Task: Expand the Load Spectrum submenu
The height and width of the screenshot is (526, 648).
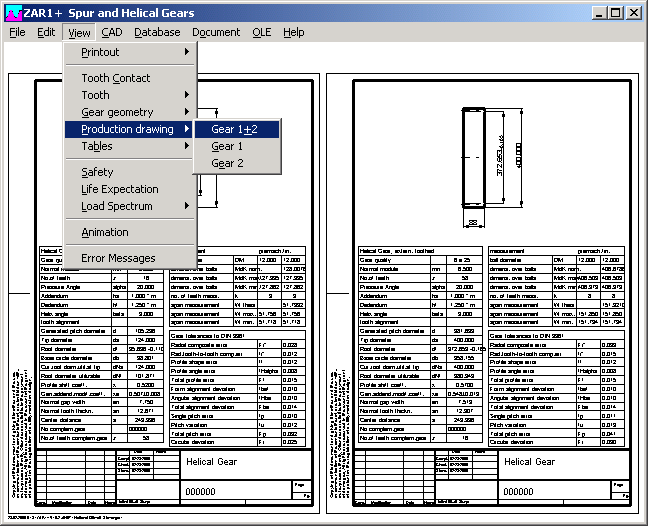Action: coord(117,206)
